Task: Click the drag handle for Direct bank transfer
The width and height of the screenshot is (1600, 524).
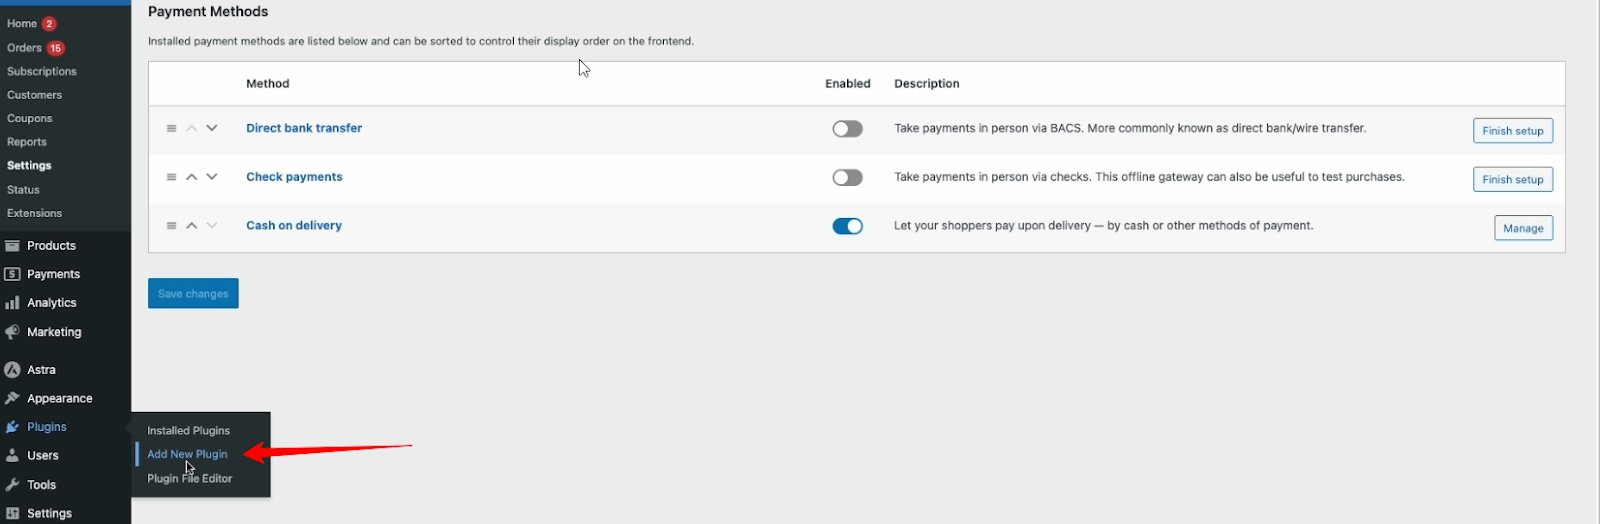Action: pos(171,129)
